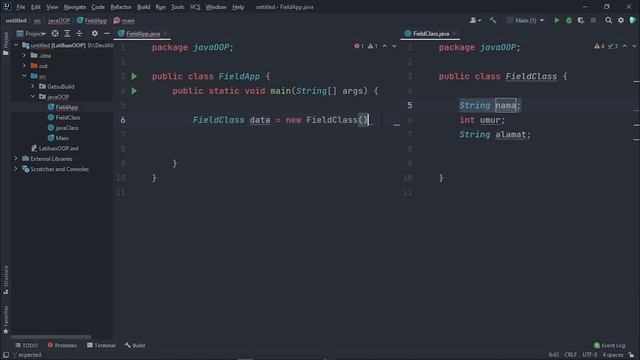
Task: Collapse the javaOOP package
Action: (33, 97)
